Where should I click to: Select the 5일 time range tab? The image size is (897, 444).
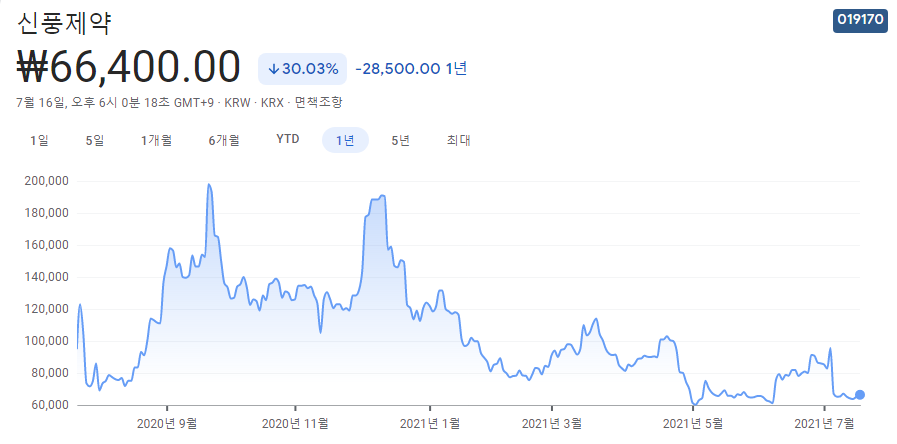(95, 140)
